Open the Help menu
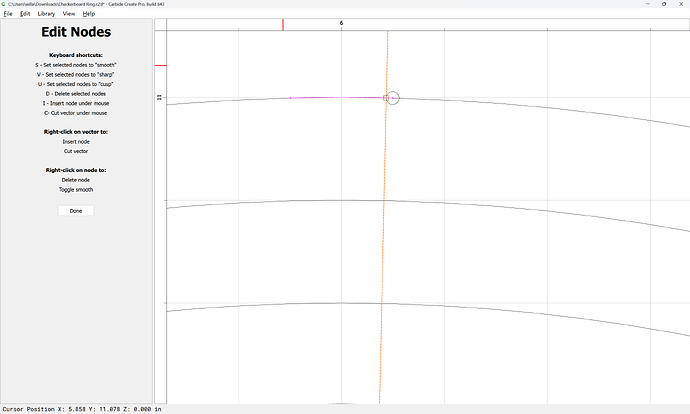Image resolution: width=690 pixels, height=414 pixels. point(88,14)
